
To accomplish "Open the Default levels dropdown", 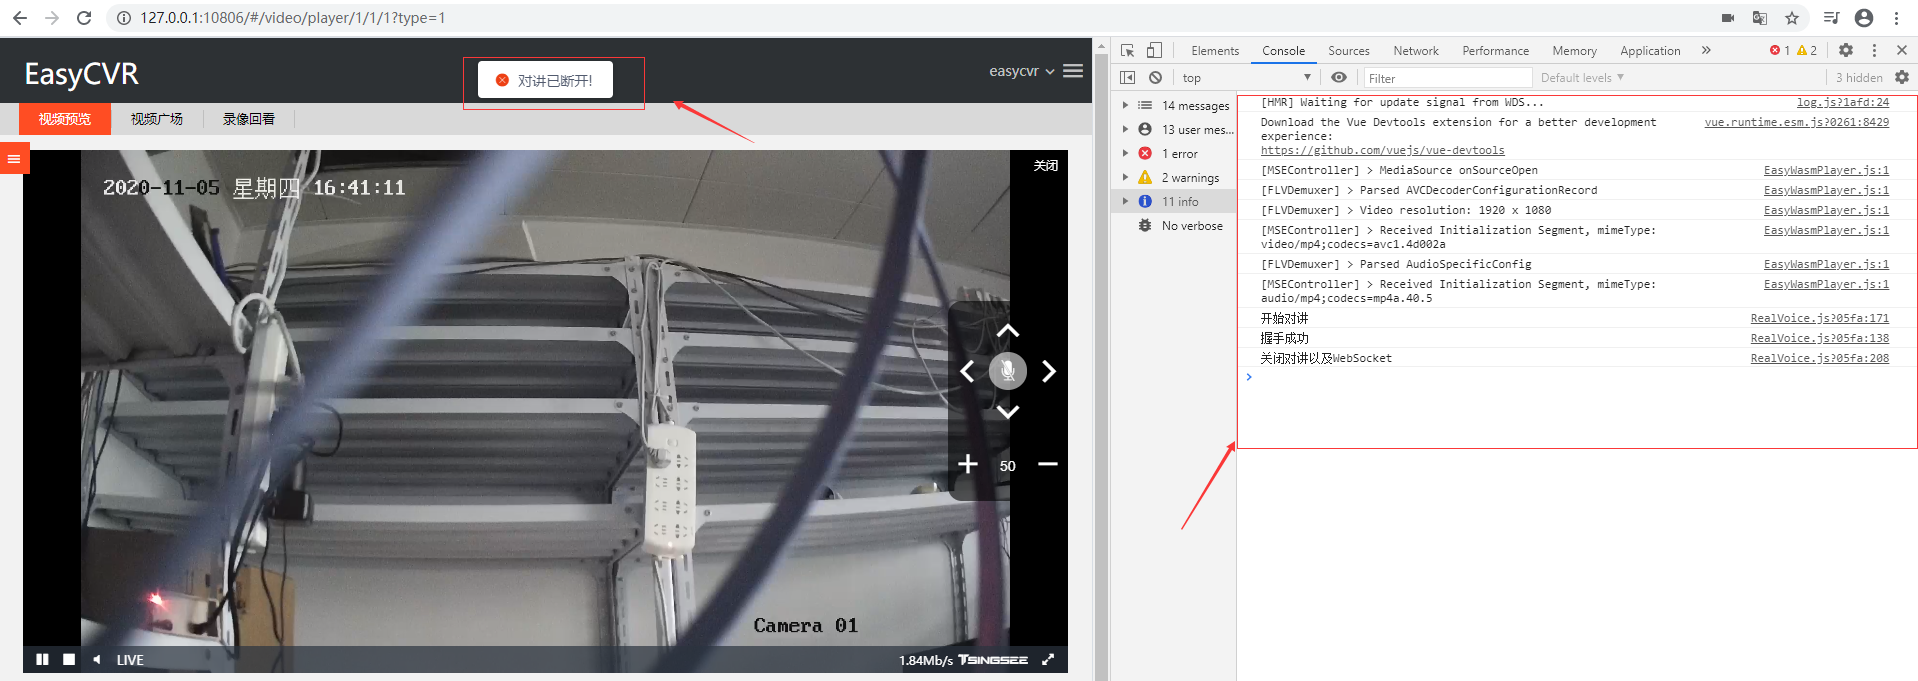I will [x=1582, y=77].
